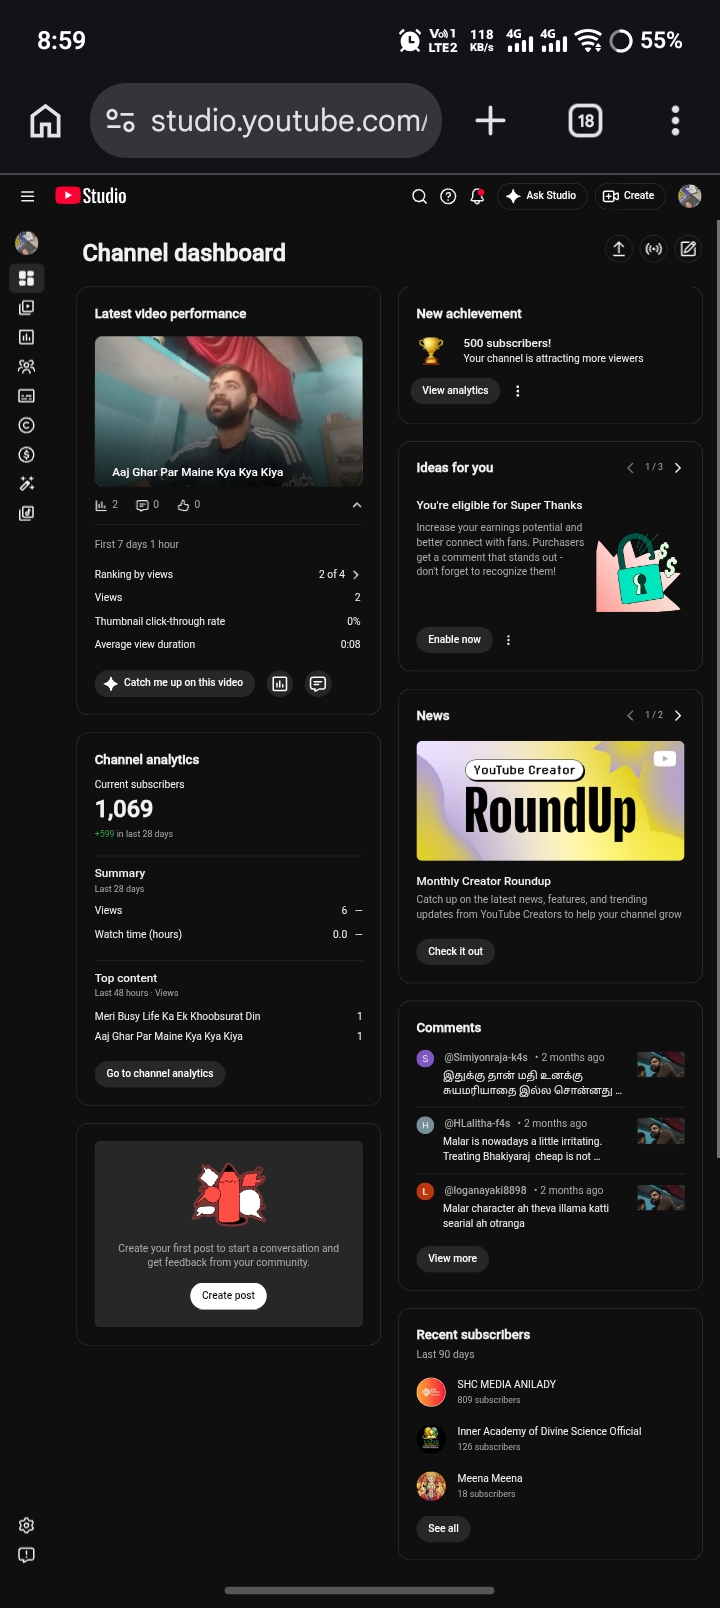The width and height of the screenshot is (720, 1608).
Task: Open three-dot menu beside Enable now
Action: click(x=509, y=640)
